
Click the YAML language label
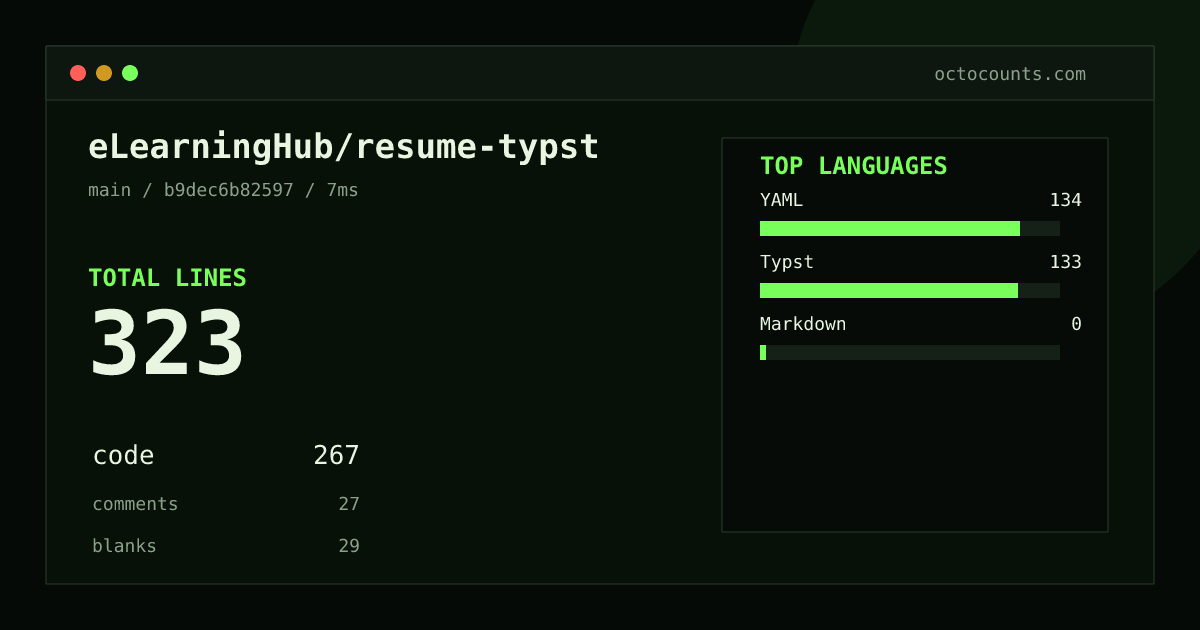tap(781, 200)
